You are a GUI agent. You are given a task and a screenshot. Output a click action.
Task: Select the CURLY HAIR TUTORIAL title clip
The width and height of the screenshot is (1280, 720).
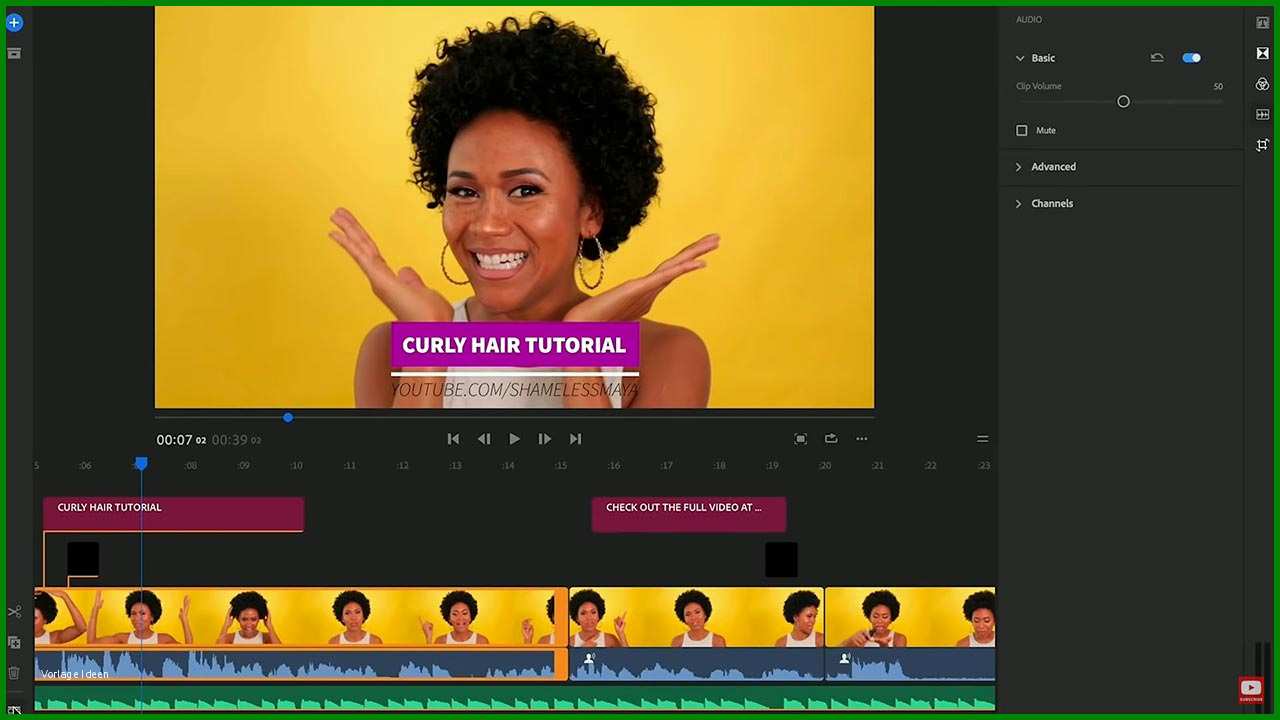pyautogui.click(x=173, y=514)
